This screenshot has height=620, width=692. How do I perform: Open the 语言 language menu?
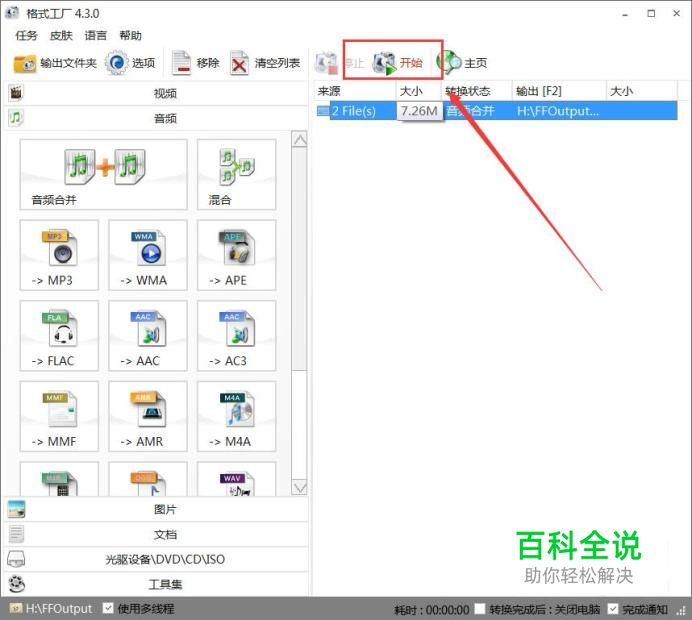click(x=96, y=35)
